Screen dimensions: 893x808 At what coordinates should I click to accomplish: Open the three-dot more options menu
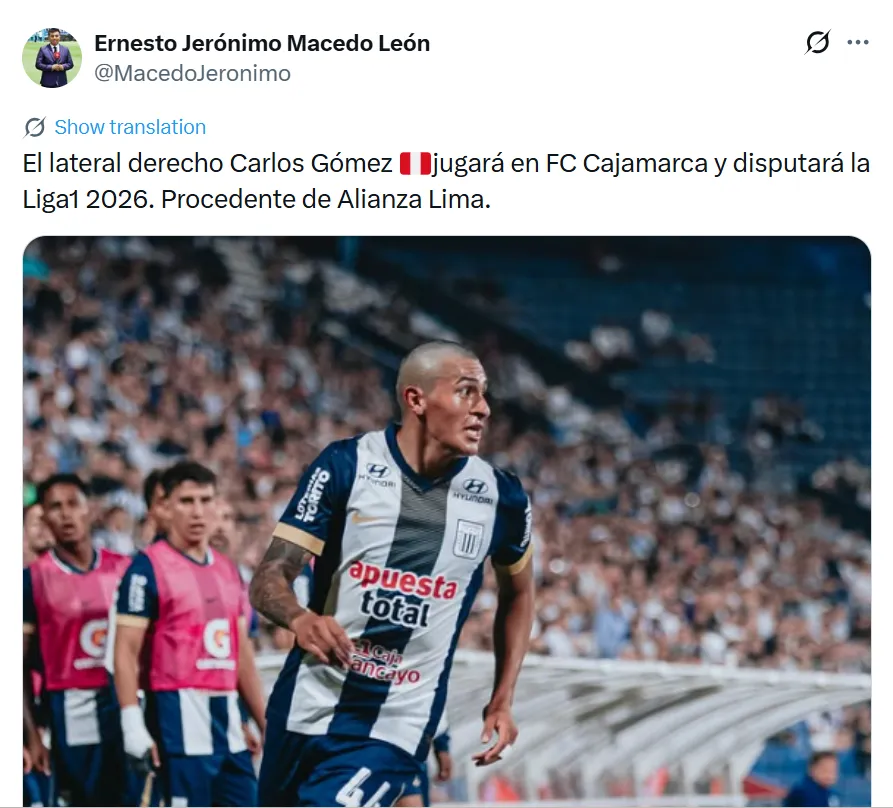(858, 42)
